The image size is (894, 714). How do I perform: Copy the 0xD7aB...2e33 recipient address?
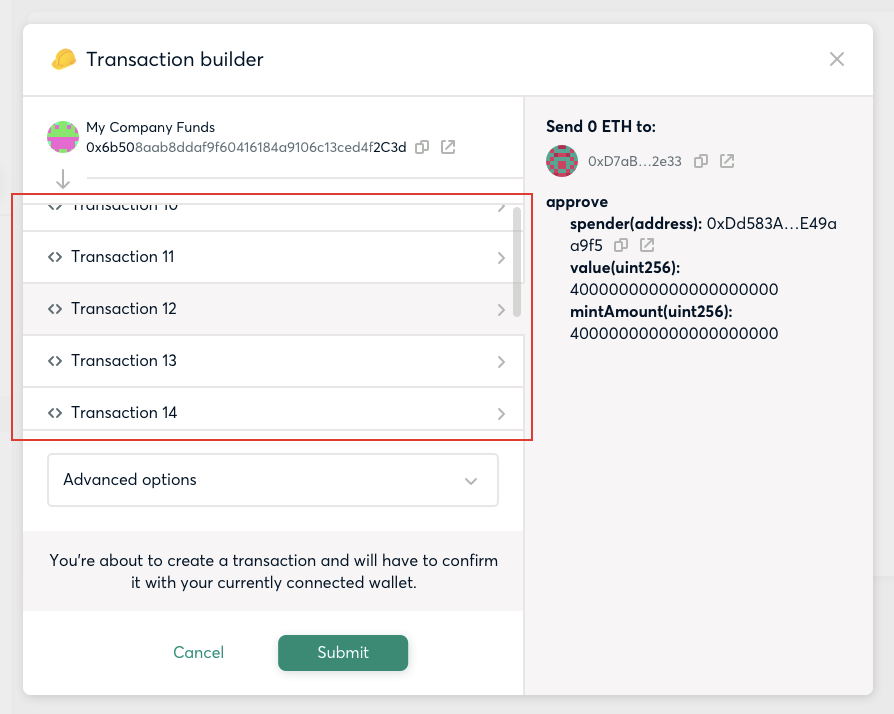(701, 161)
